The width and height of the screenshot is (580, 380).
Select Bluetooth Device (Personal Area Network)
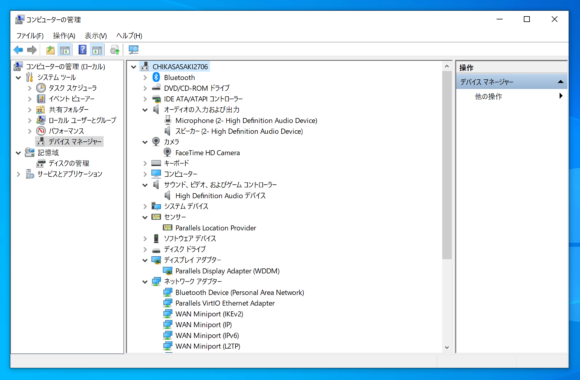click(239, 292)
